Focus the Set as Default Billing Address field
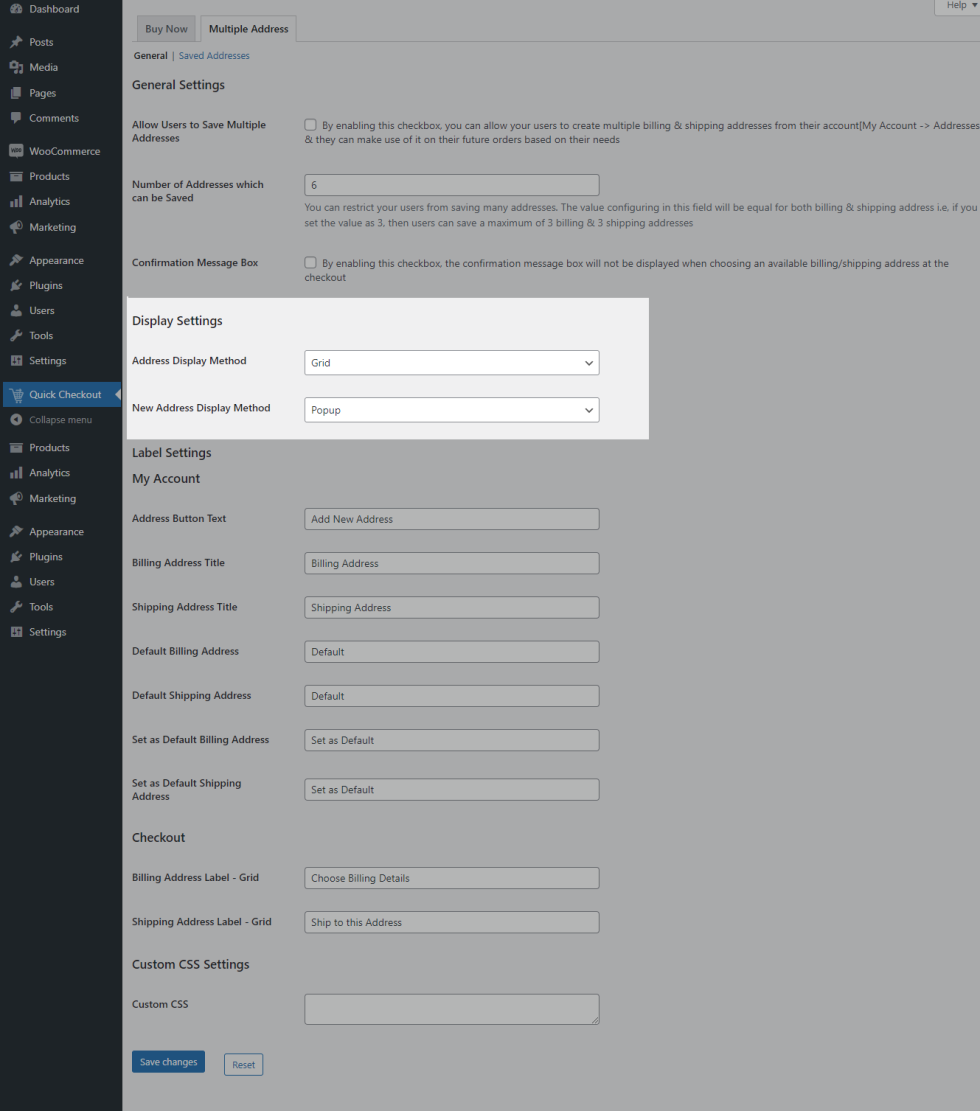The height and width of the screenshot is (1111, 980). 451,740
